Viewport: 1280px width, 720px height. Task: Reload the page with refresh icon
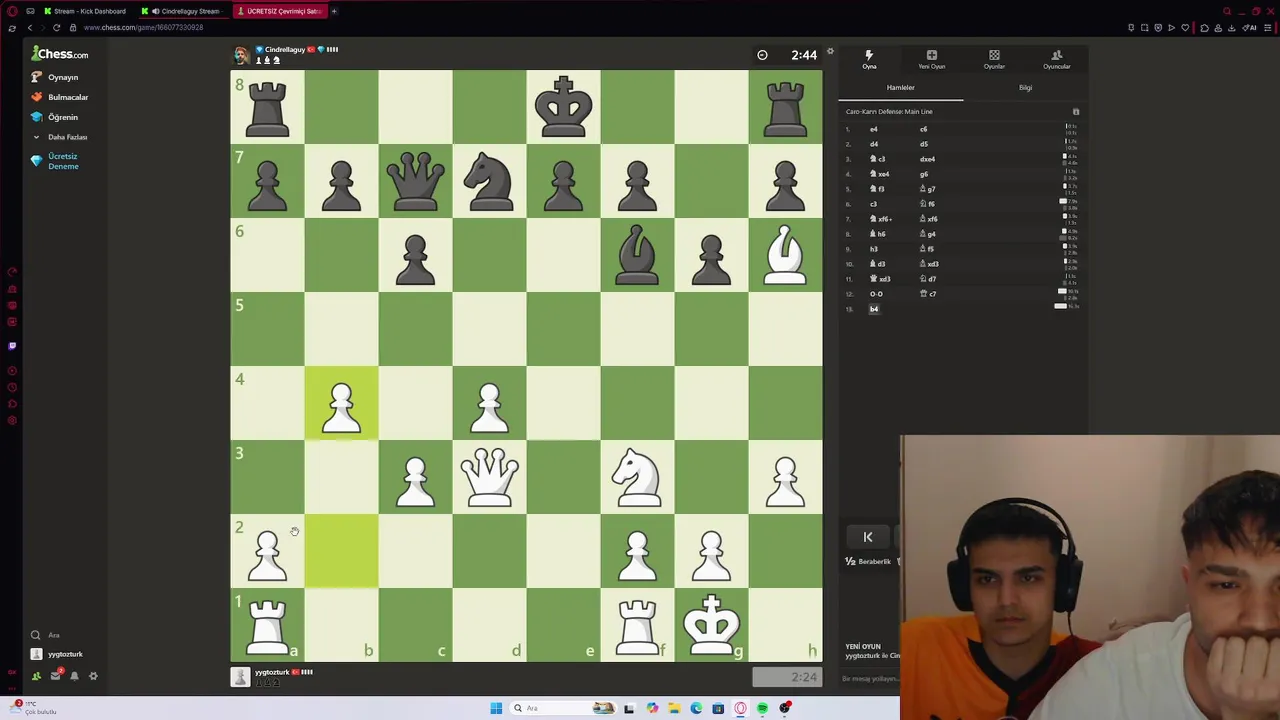pyautogui.click(x=56, y=28)
